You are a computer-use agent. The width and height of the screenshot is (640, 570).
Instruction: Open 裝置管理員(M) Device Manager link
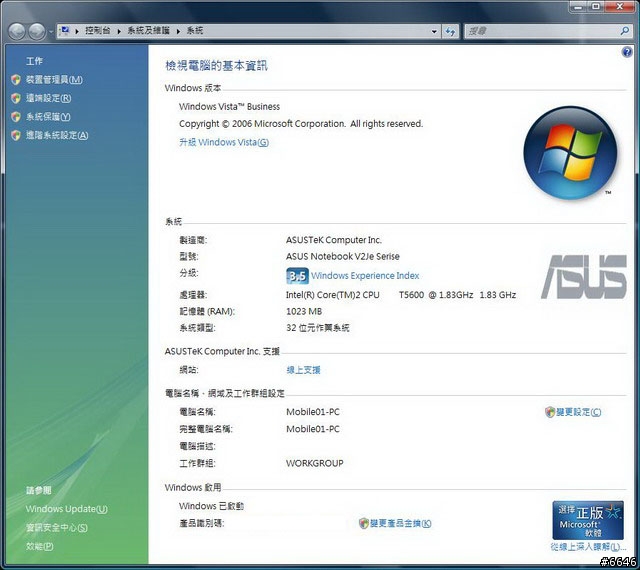pyautogui.click(x=54, y=80)
